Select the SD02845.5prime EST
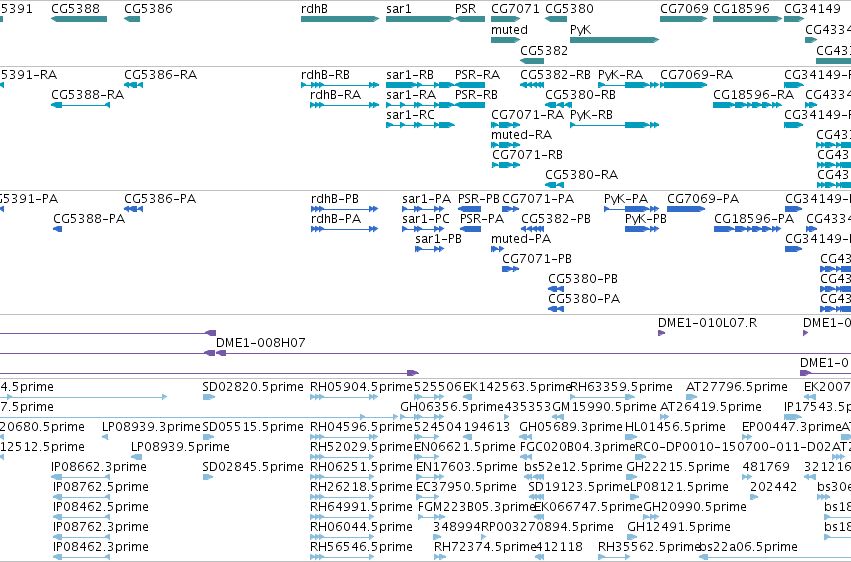 208,477
